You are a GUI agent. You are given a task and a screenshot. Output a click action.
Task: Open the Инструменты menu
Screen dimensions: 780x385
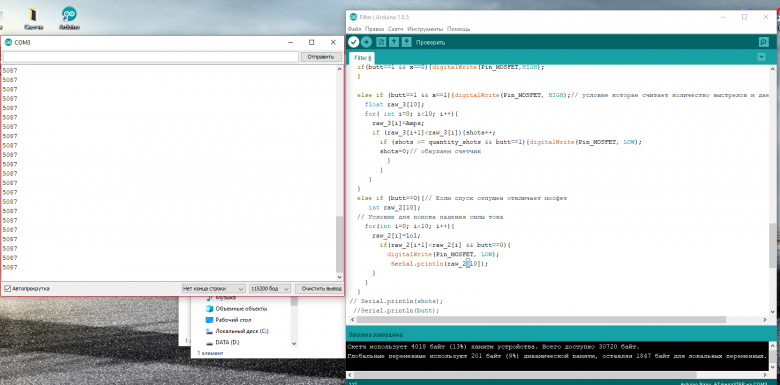pyautogui.click(x=425, y=29)
